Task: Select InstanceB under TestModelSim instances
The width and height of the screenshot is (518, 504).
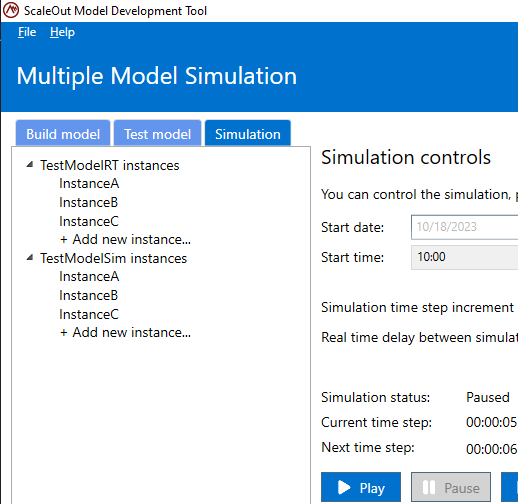Action: click(89, 296)
